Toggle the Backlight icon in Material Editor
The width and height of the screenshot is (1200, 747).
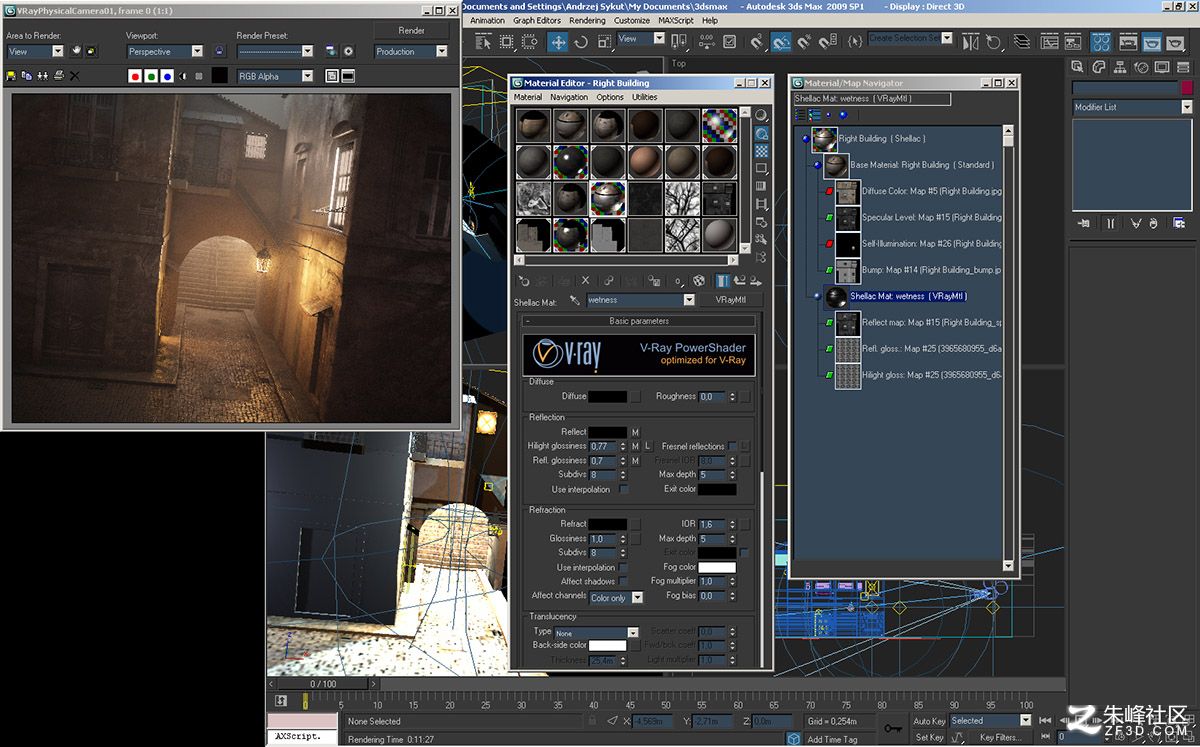(x=762, y=133)
